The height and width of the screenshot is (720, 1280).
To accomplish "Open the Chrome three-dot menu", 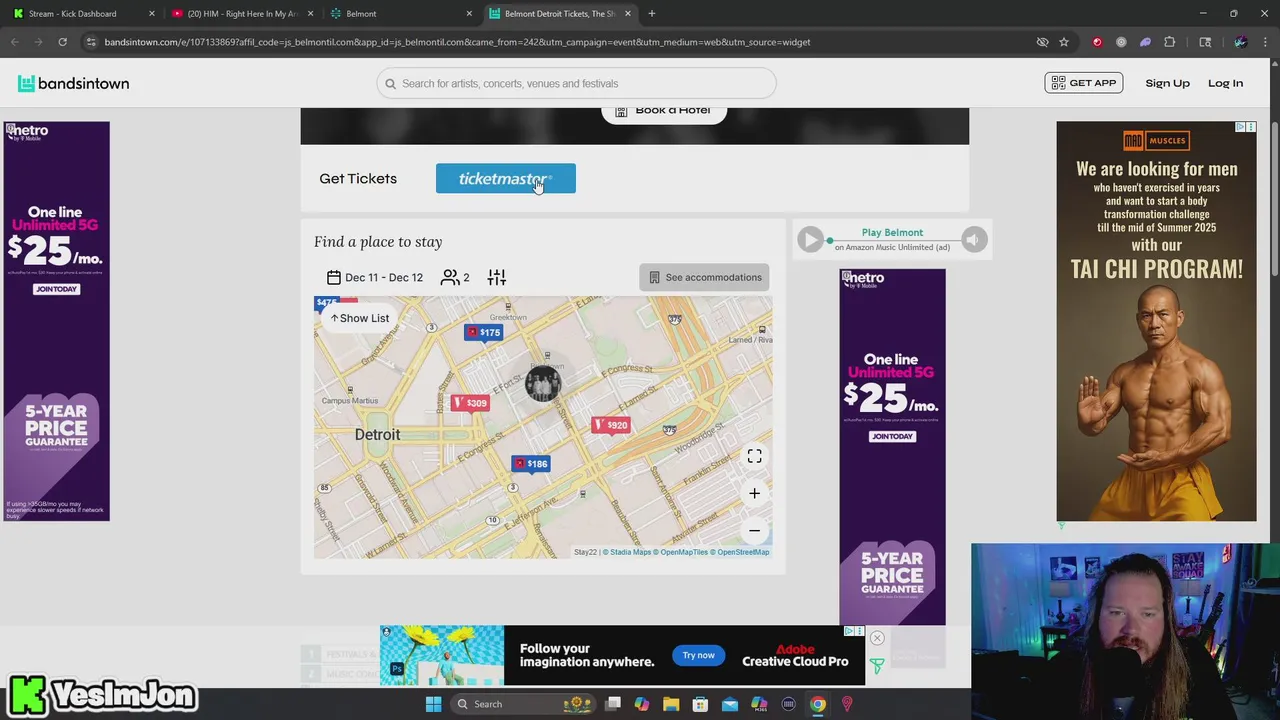I will (x=1265, y=42).
